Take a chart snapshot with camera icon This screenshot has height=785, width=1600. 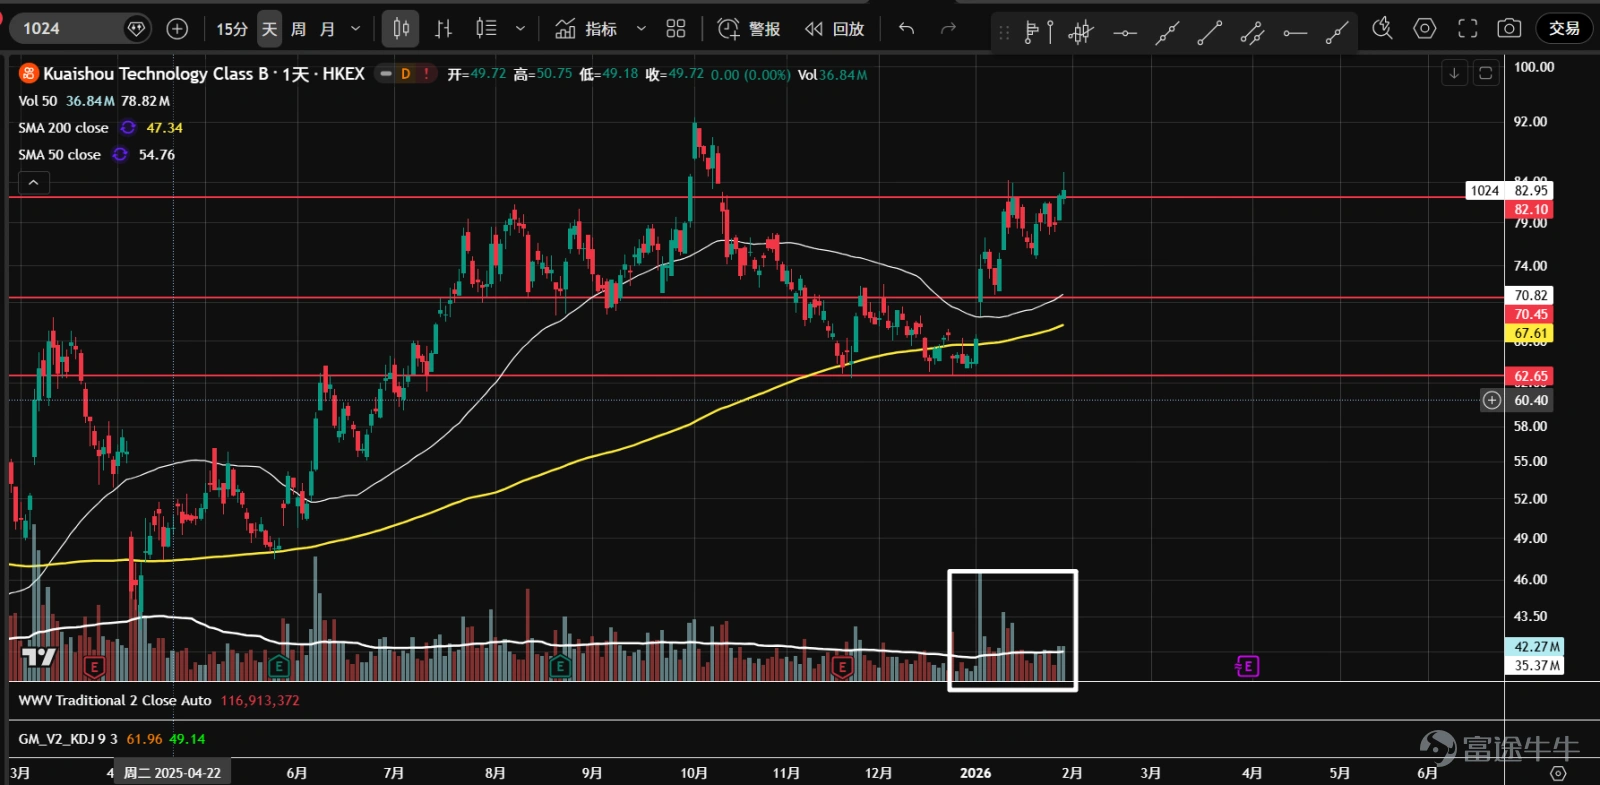coord(1509,28)
